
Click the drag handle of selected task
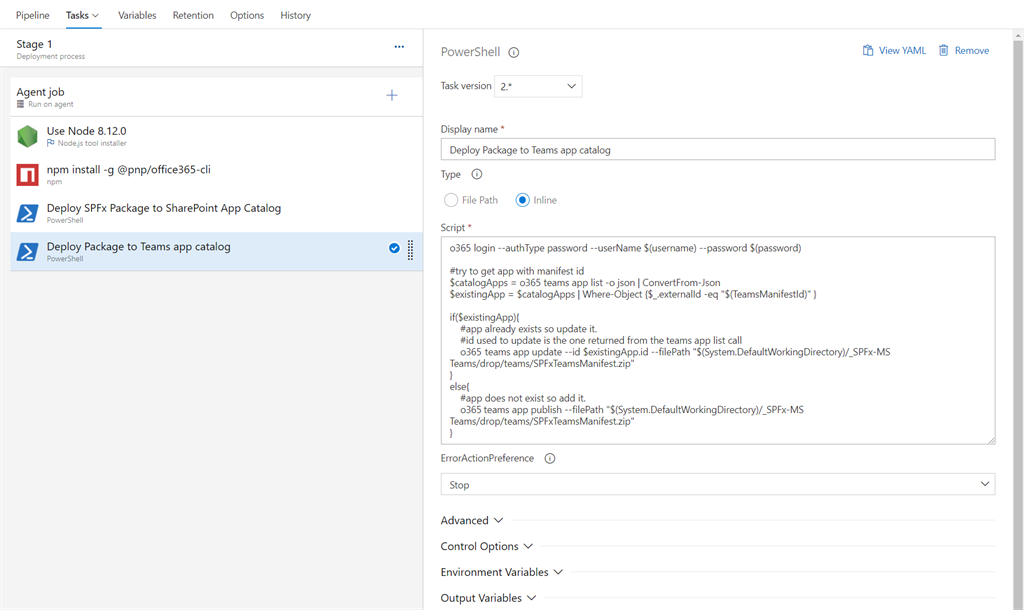click(x=410, y=249)
